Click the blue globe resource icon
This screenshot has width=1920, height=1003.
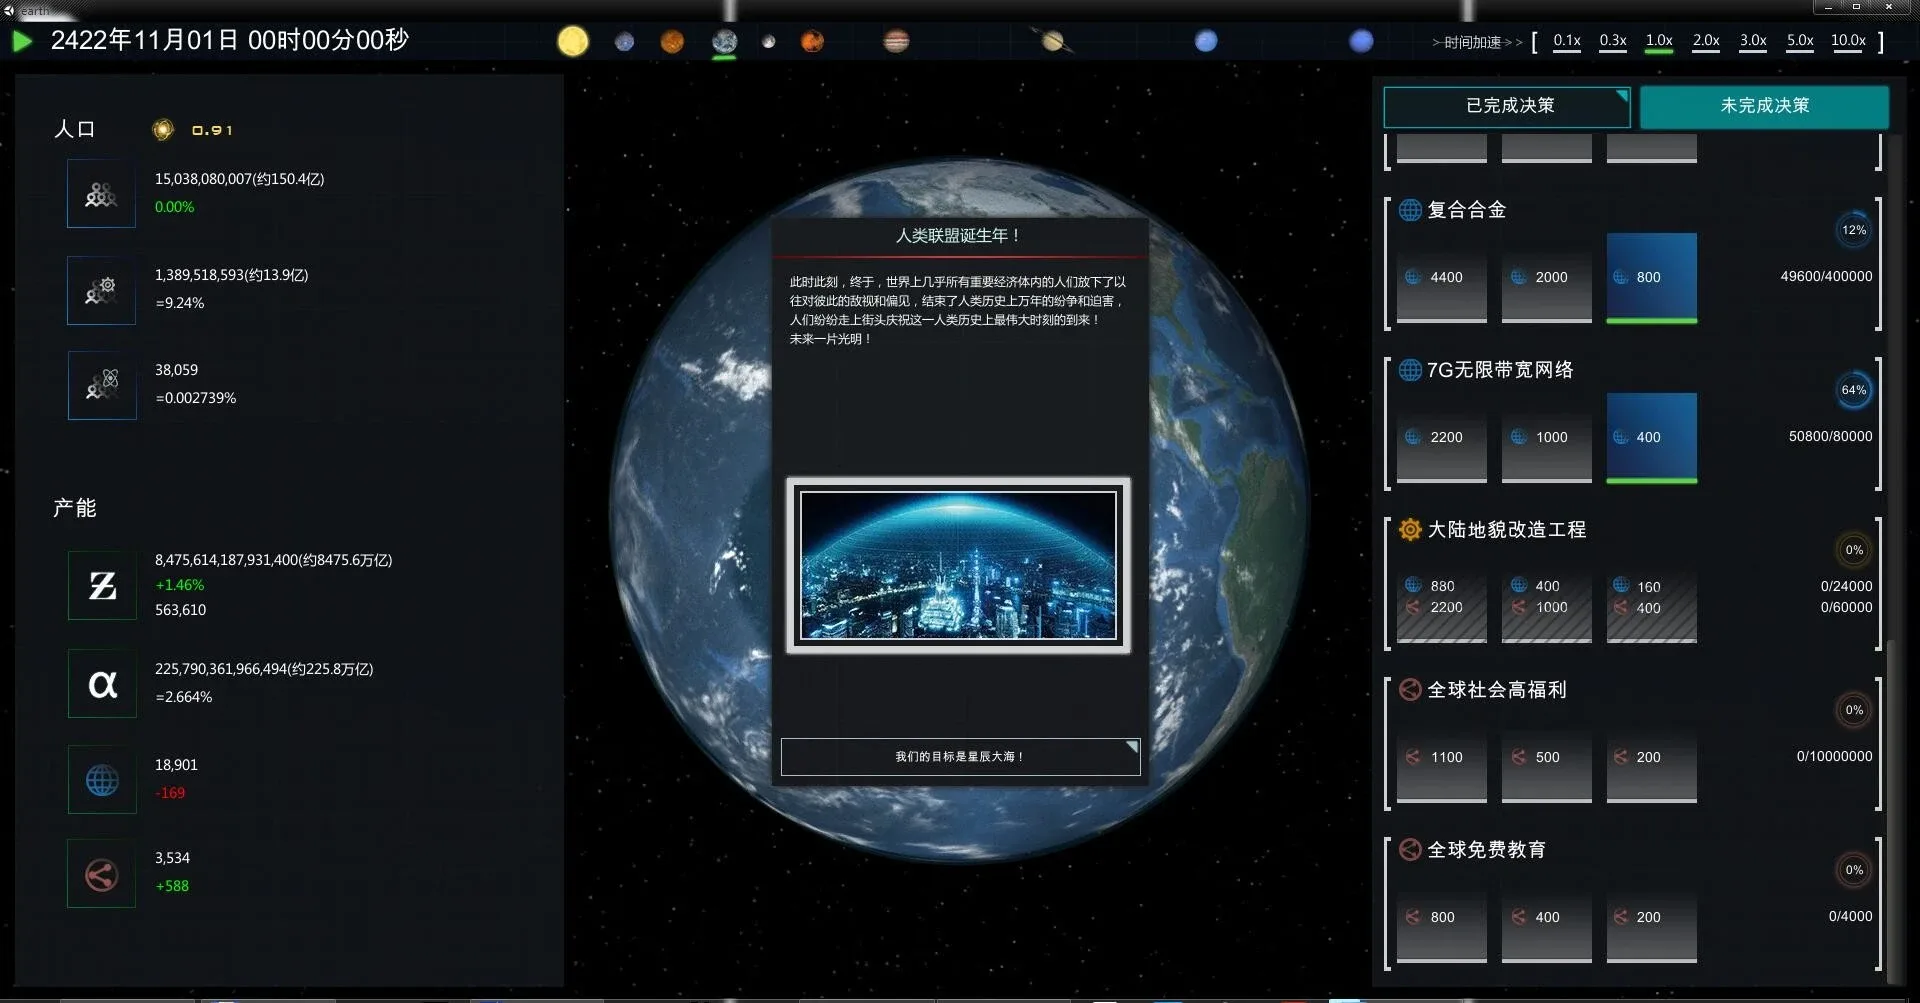pyautogui.click(x=102, y=780)
